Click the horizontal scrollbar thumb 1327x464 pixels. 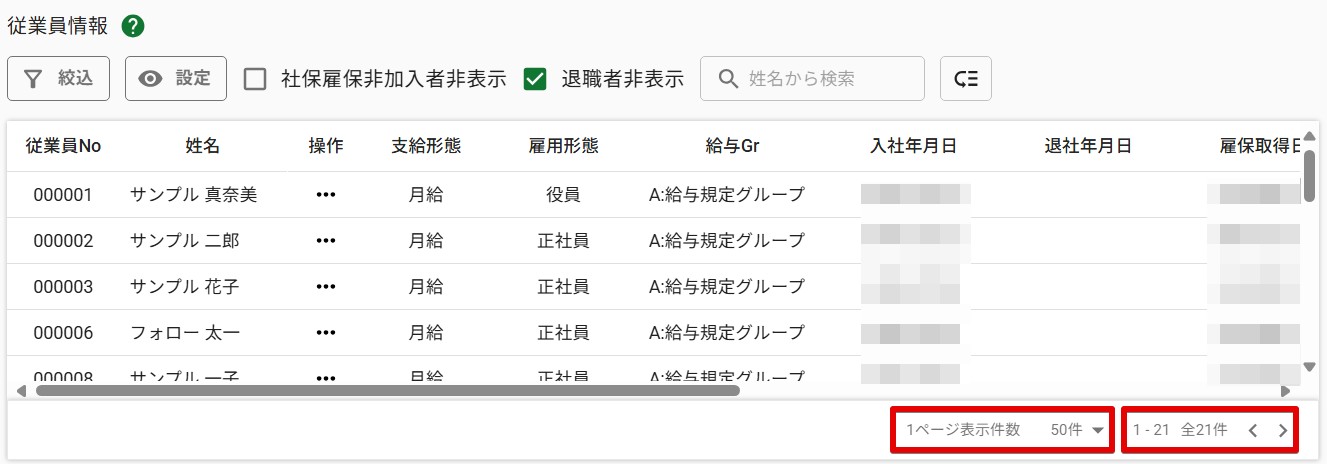point(388,390)
